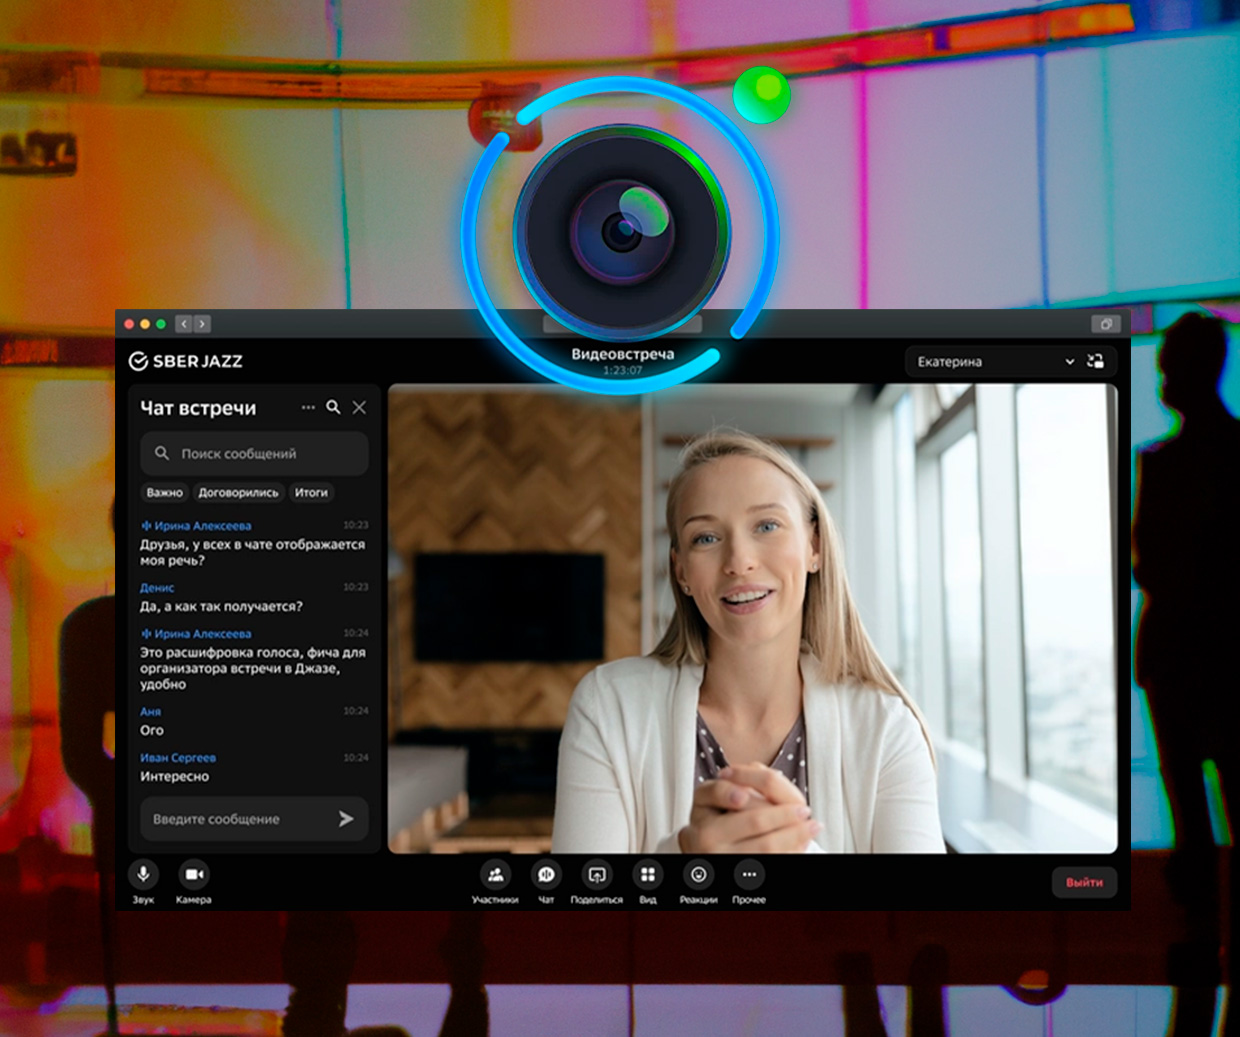1240x1037 pixels.
Task: Open the chat header three-dots menu
Action: pyautogui.click(x=308, y=407)
